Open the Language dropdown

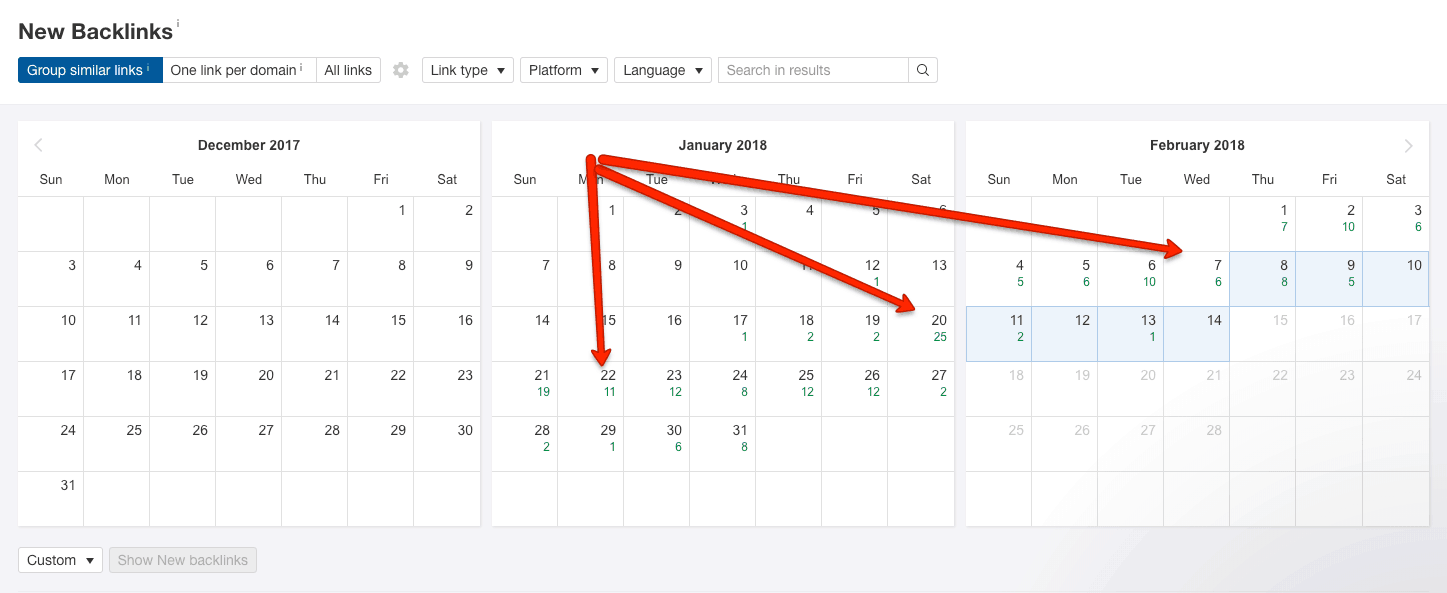coord(663,70)
